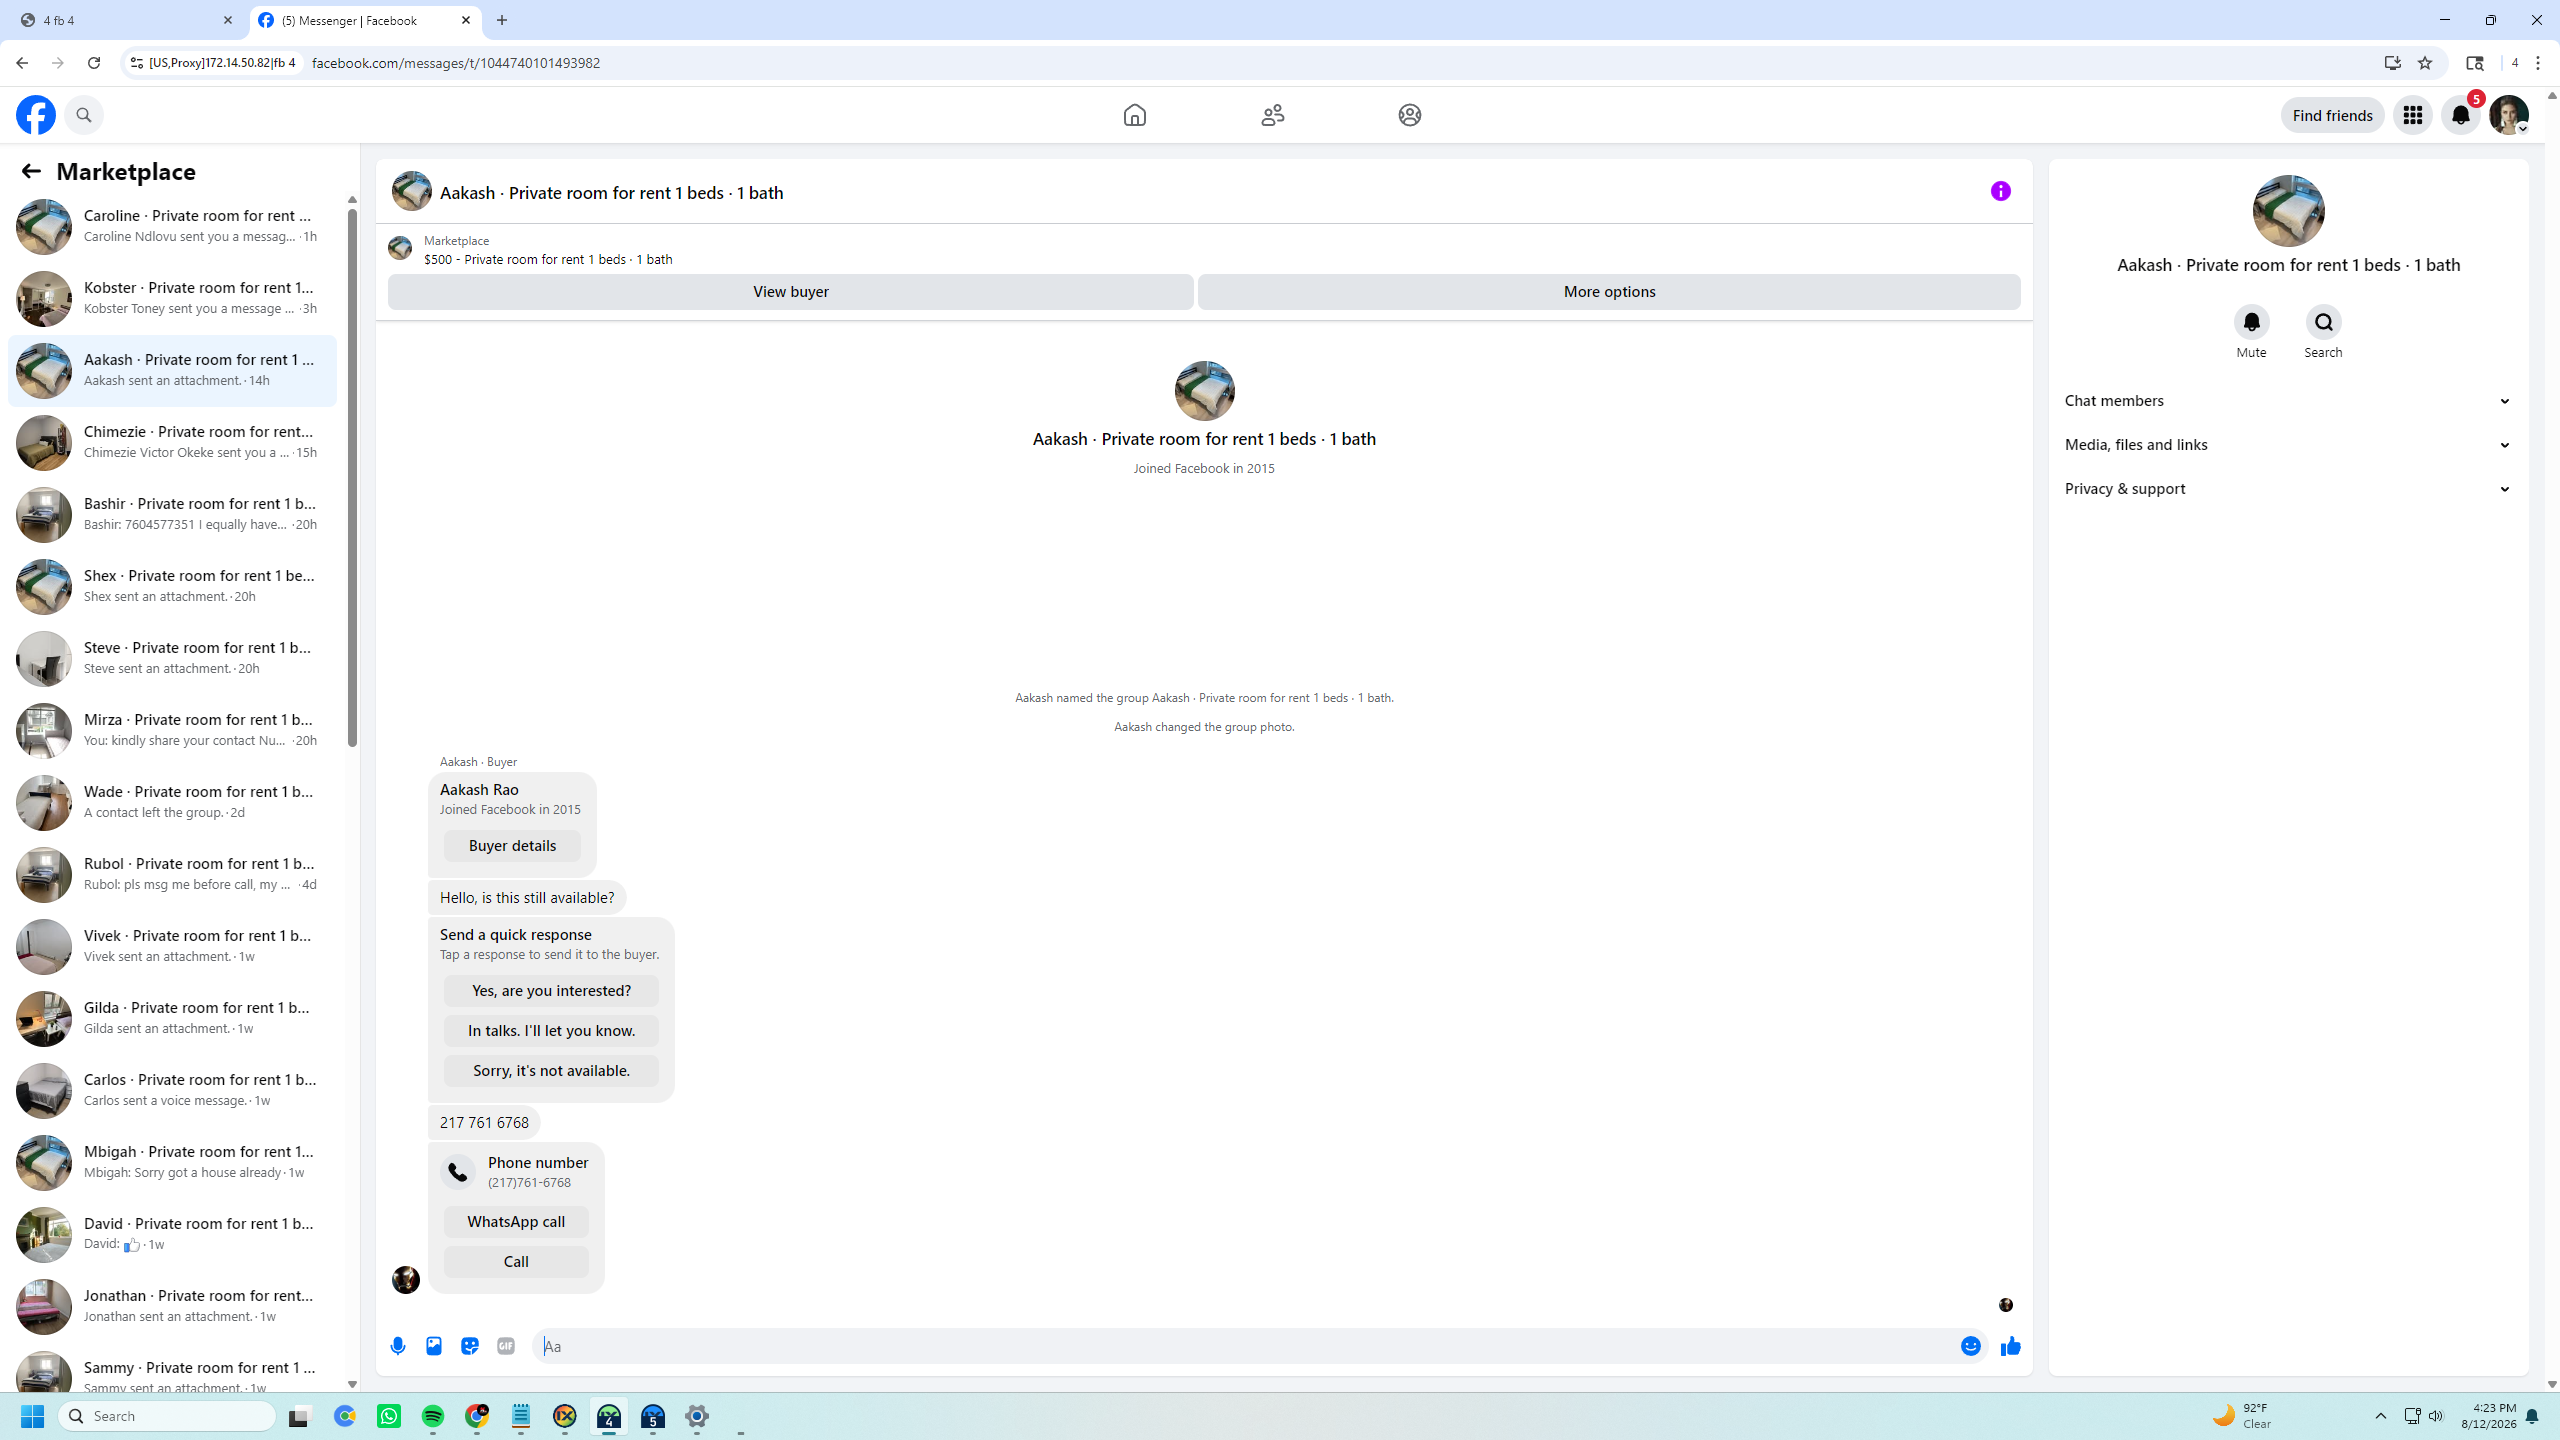The image size is (2560, 1440).
Task: Open the Chimezie private room conversation
Action: pos(172,442)
